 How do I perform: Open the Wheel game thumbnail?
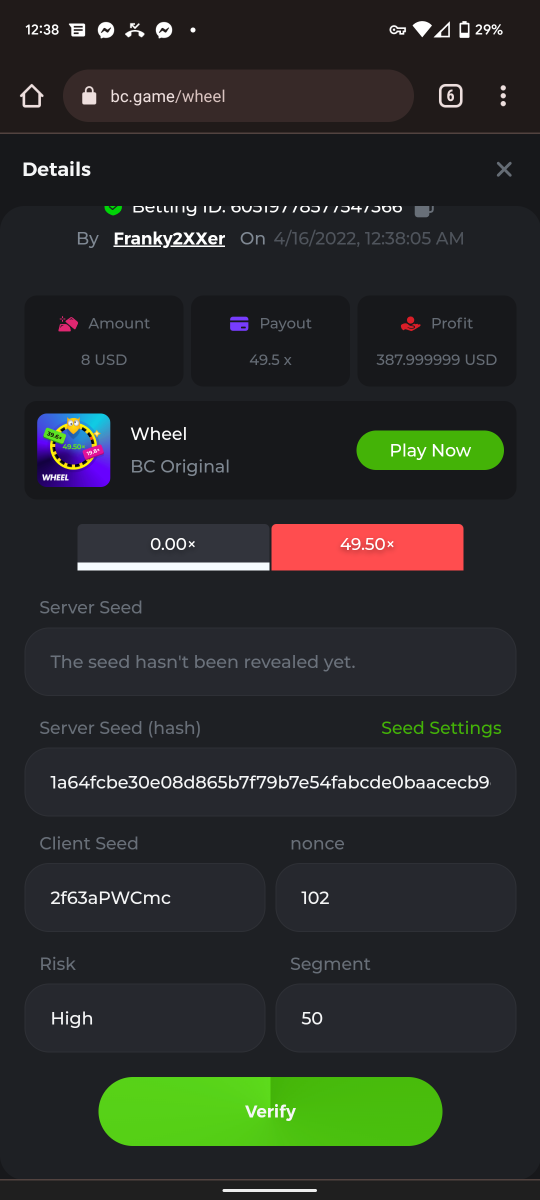click(74, 450)
